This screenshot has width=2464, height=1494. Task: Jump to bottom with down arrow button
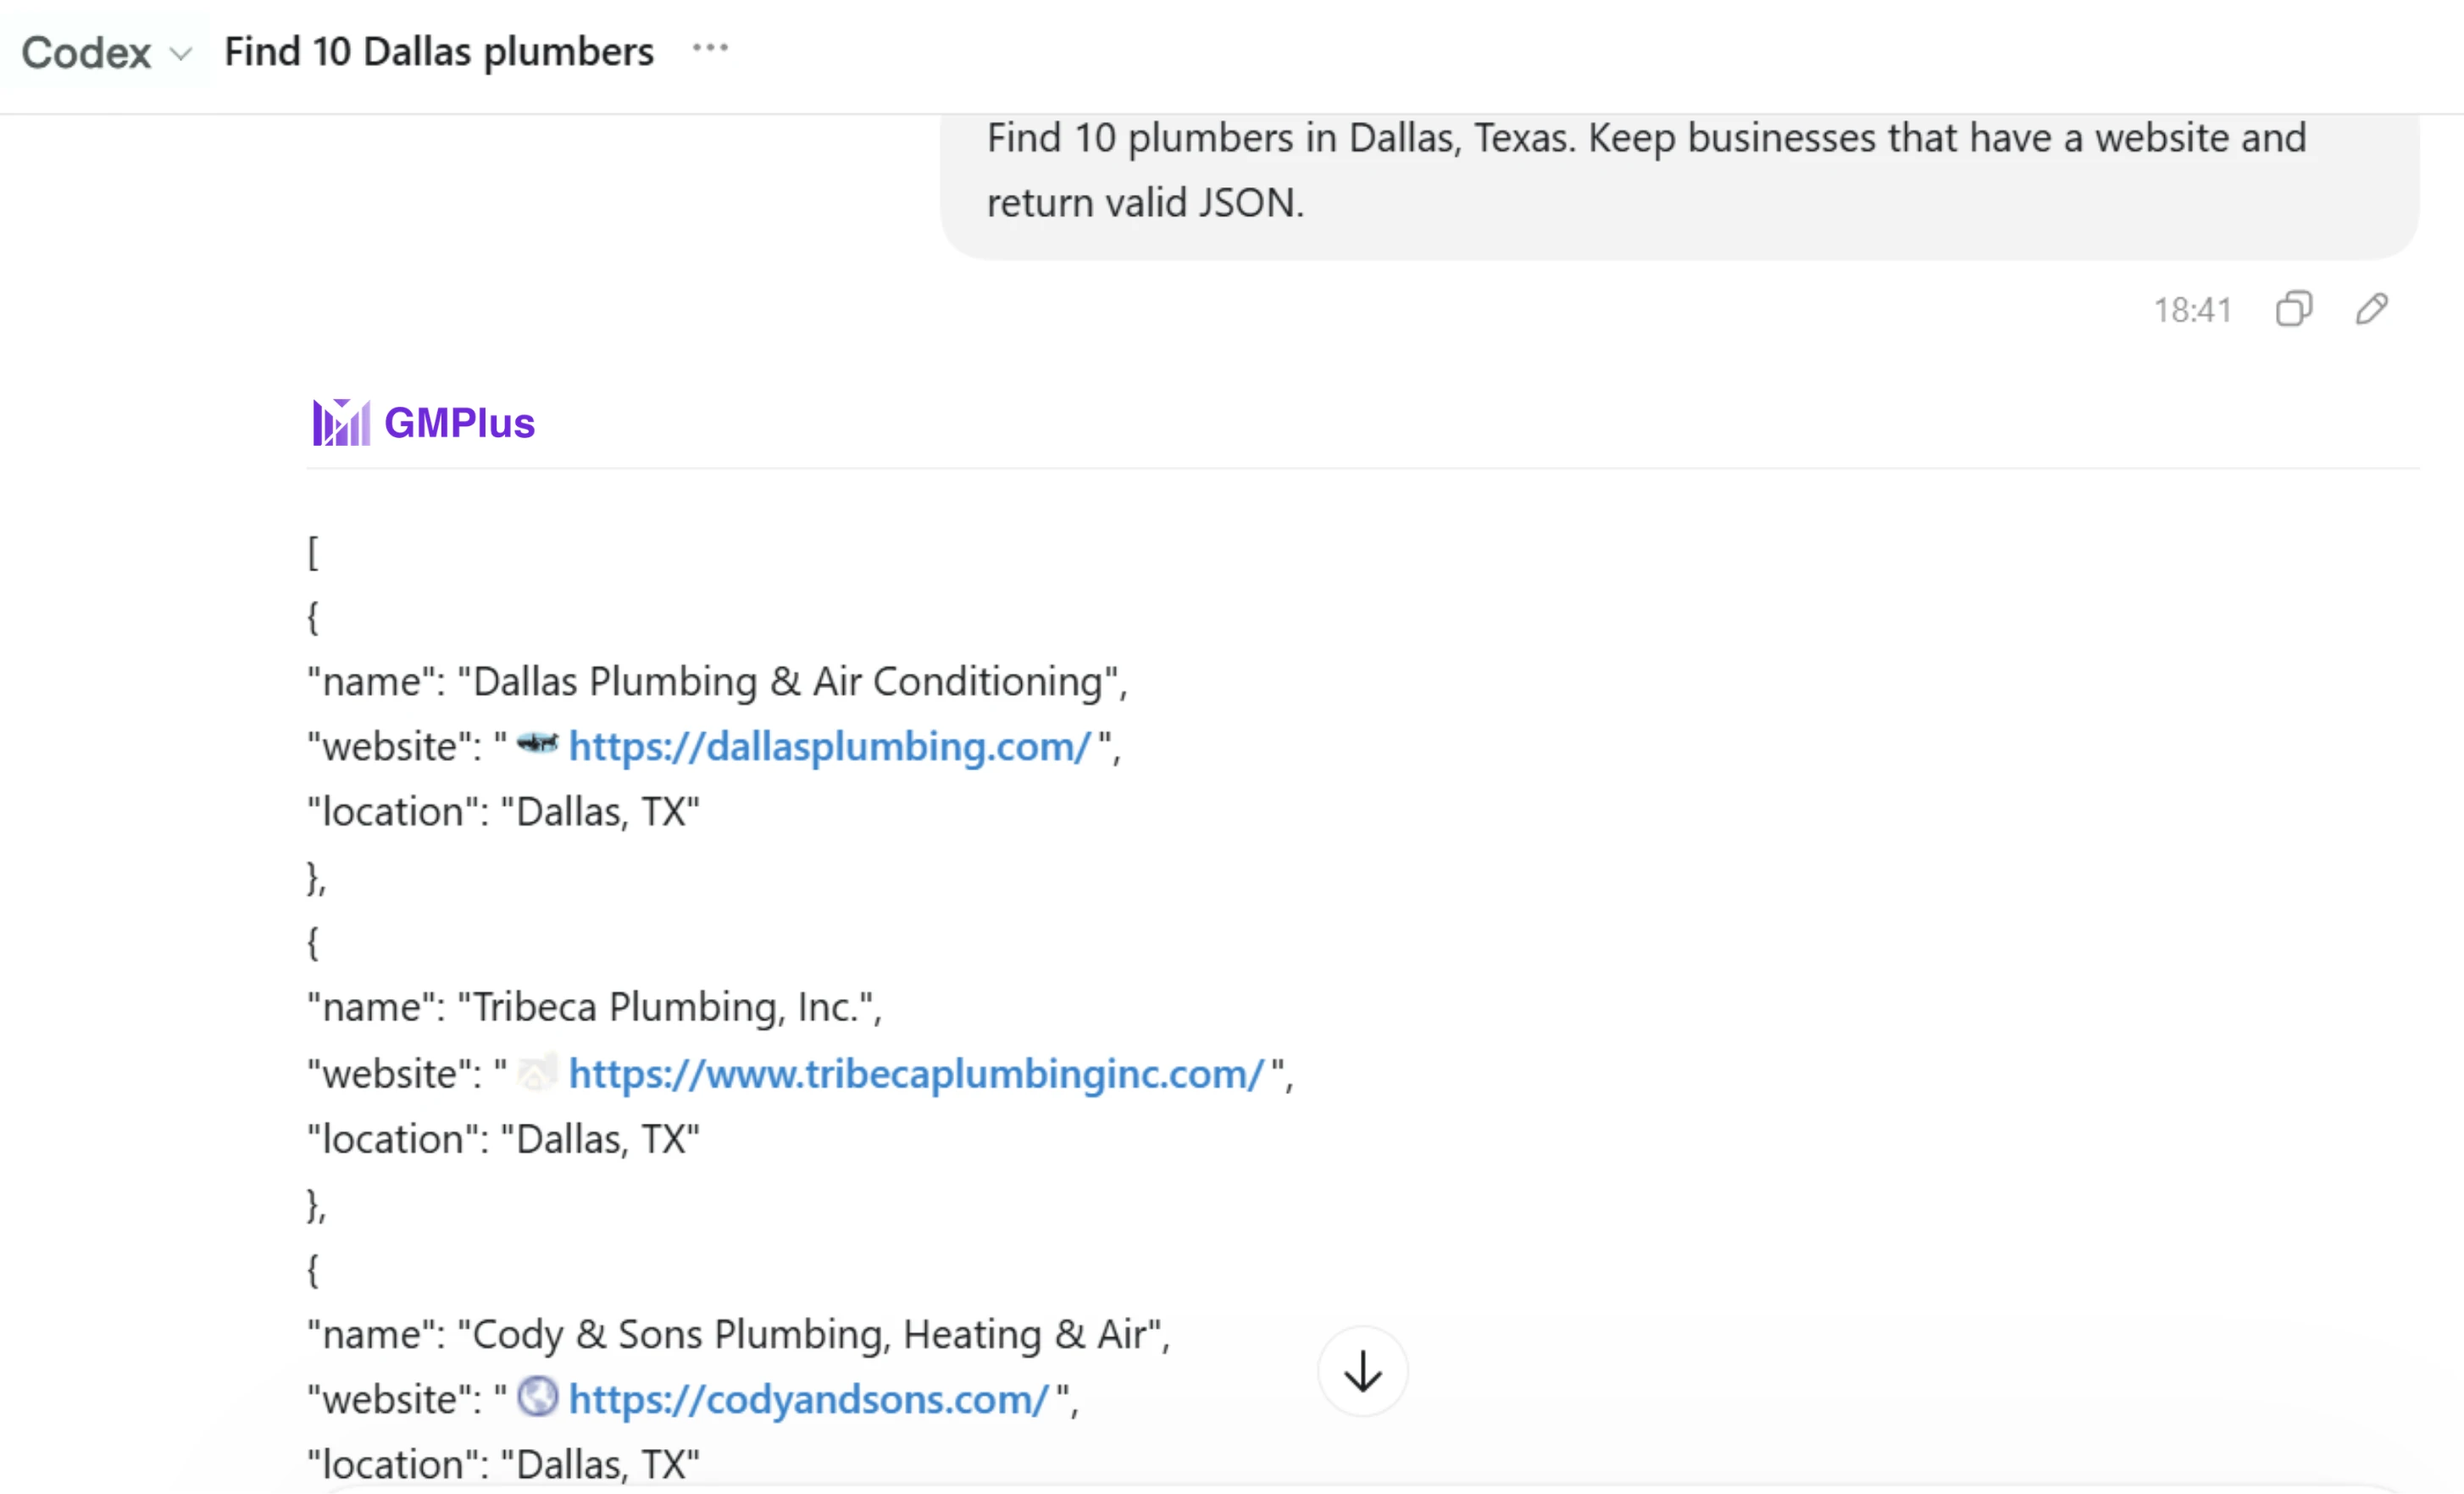(x=1362, y=1371)
